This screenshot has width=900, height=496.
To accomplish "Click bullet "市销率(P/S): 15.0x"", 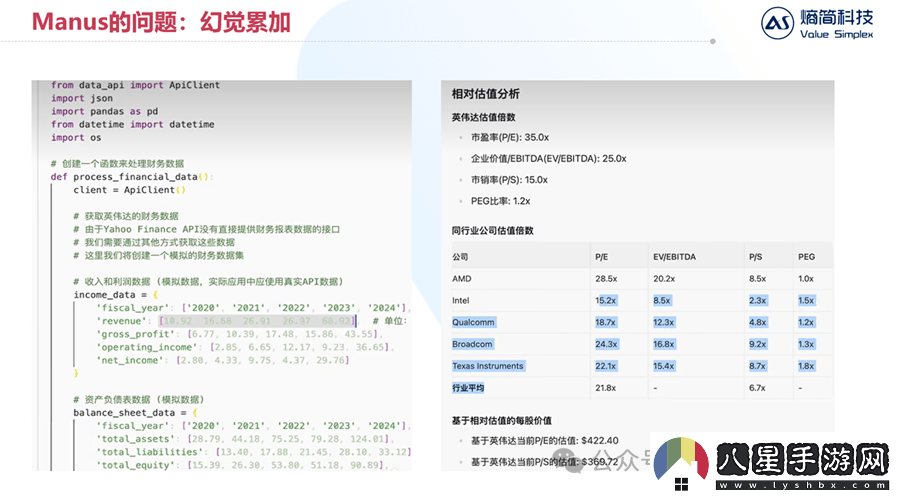I will point(509,180).
